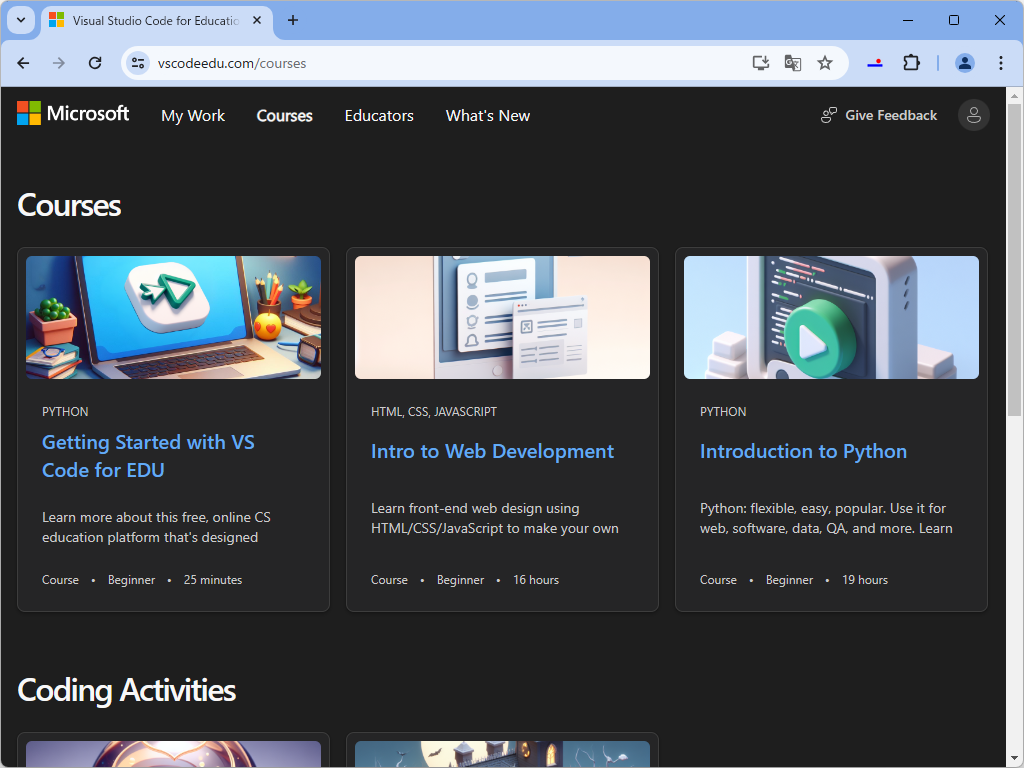Click the laptop thumbnail of Getting Started course
The width and height of the screenshot is (1024, 768).
173,317
